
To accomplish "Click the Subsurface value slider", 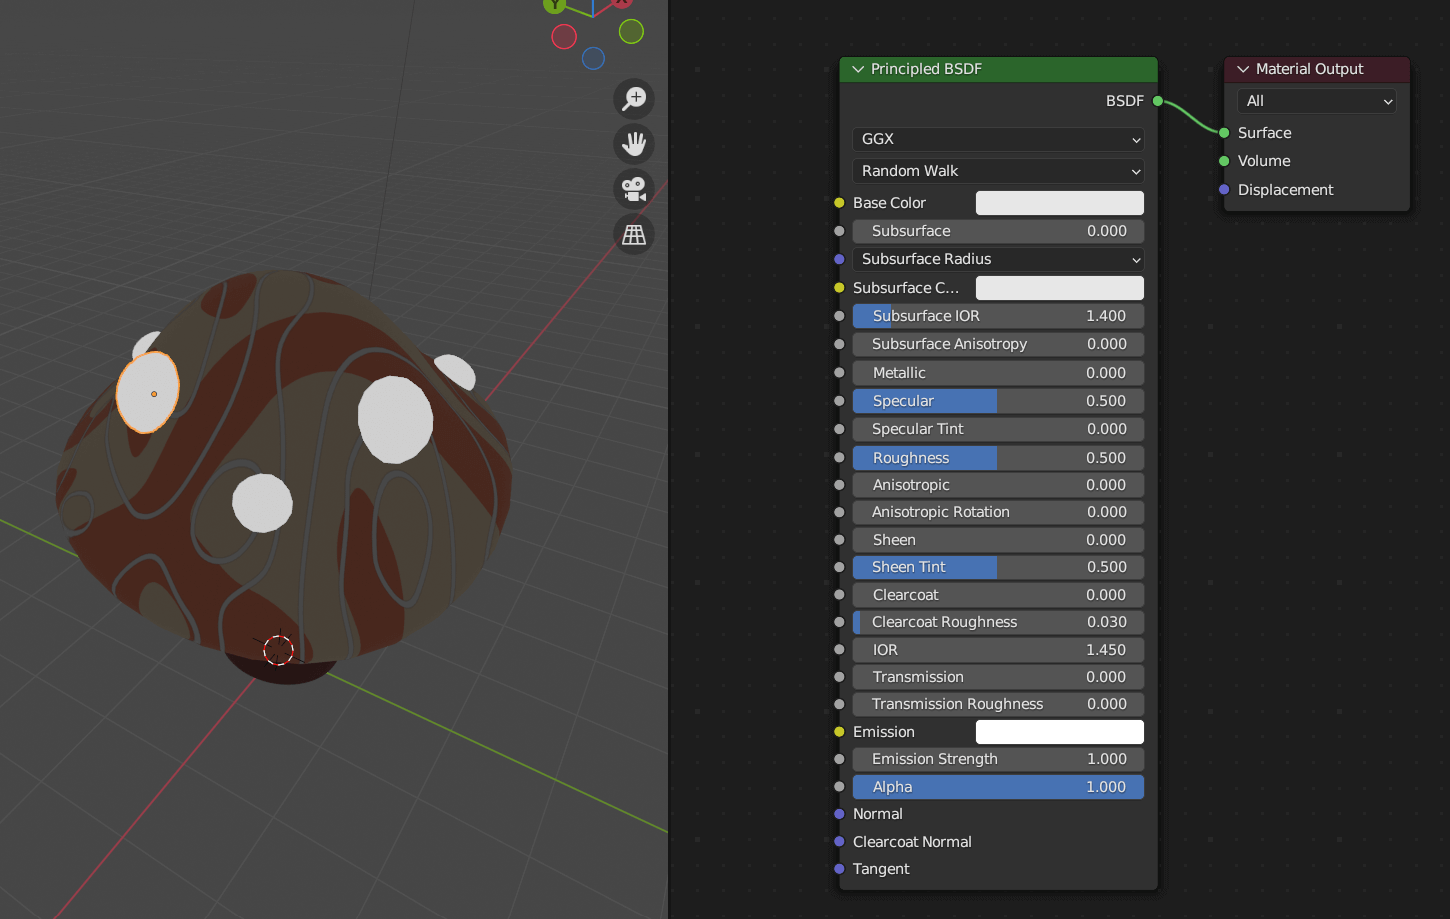I will coord(998,231).
